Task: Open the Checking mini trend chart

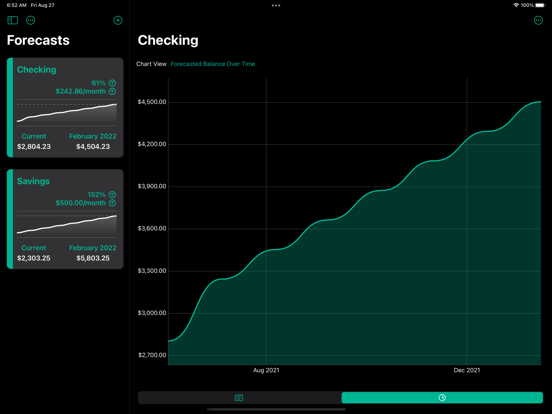Action: (x=67, y=113)
